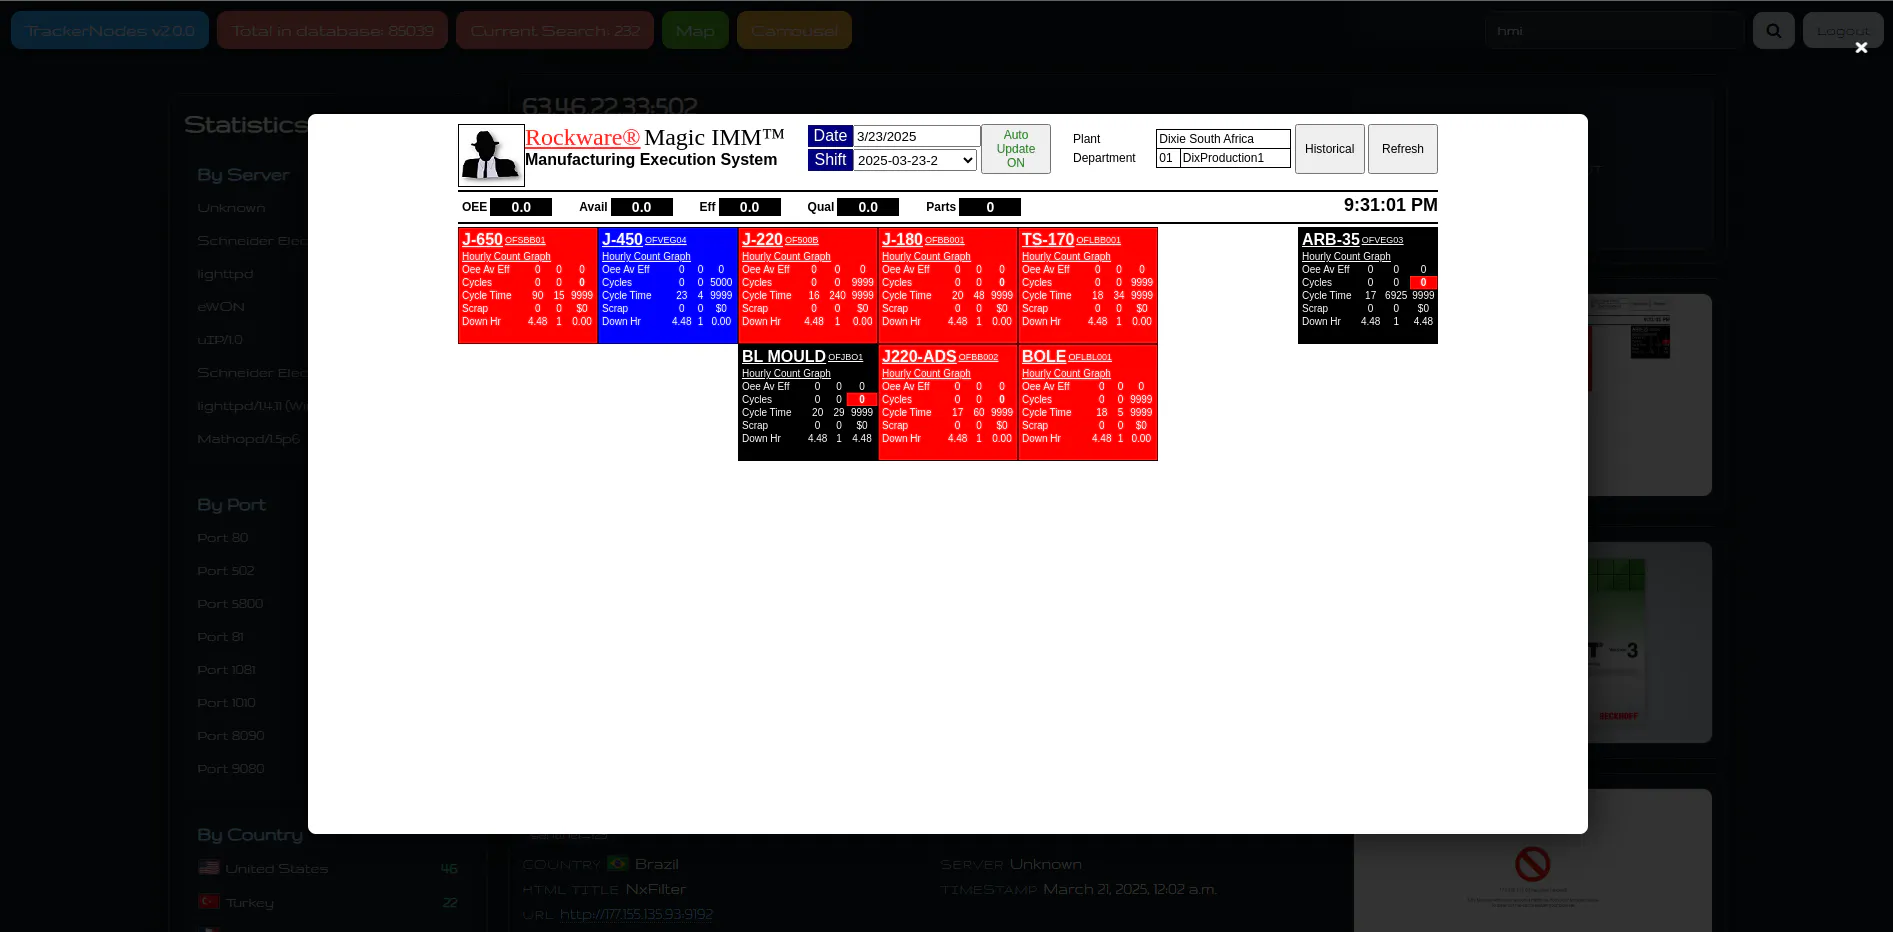The height and width of the screenshot is (932, 1893).
Task: Open the J-650 machine link
Action: coord(482,240)
